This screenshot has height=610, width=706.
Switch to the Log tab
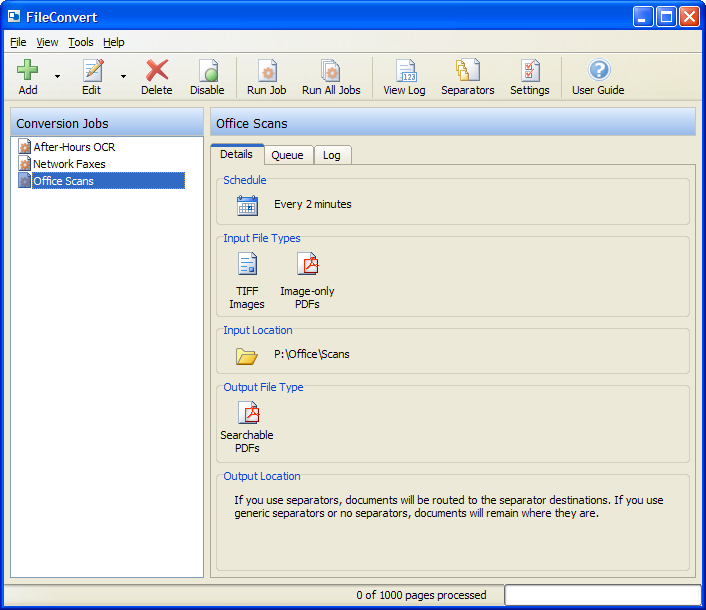coord(331,155)
